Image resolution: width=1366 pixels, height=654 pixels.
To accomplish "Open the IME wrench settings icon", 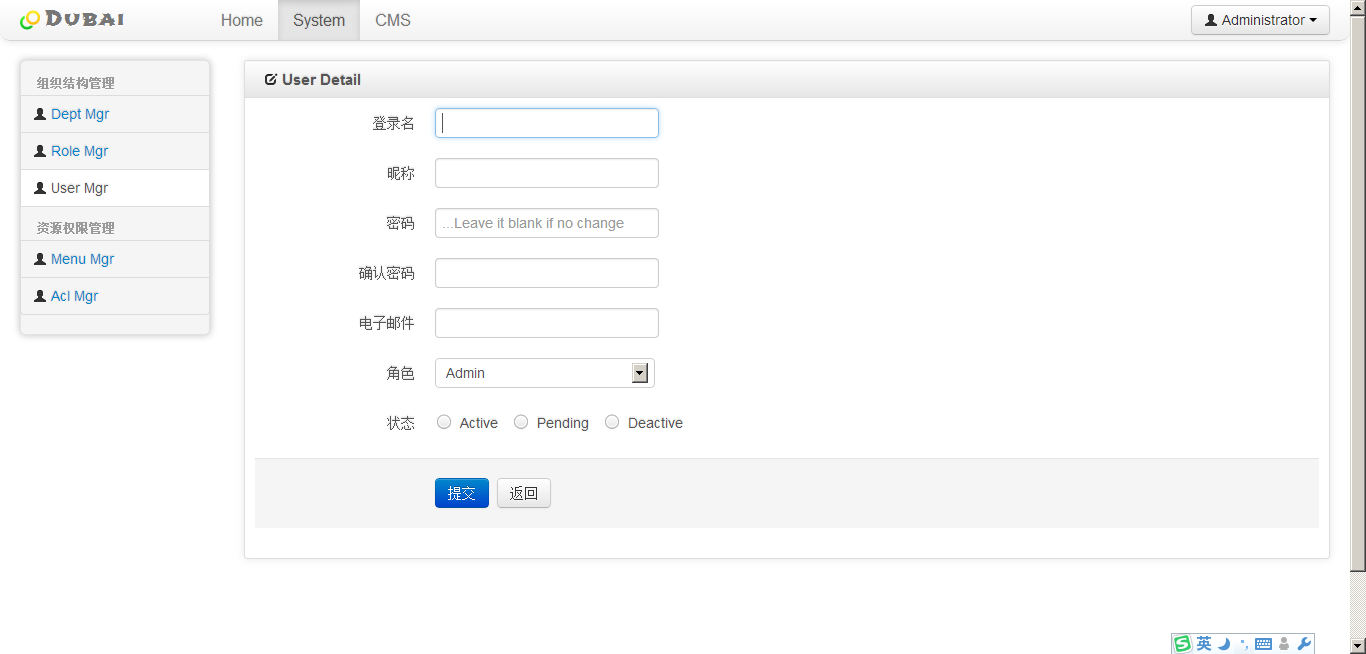I will click(1303, 644).
